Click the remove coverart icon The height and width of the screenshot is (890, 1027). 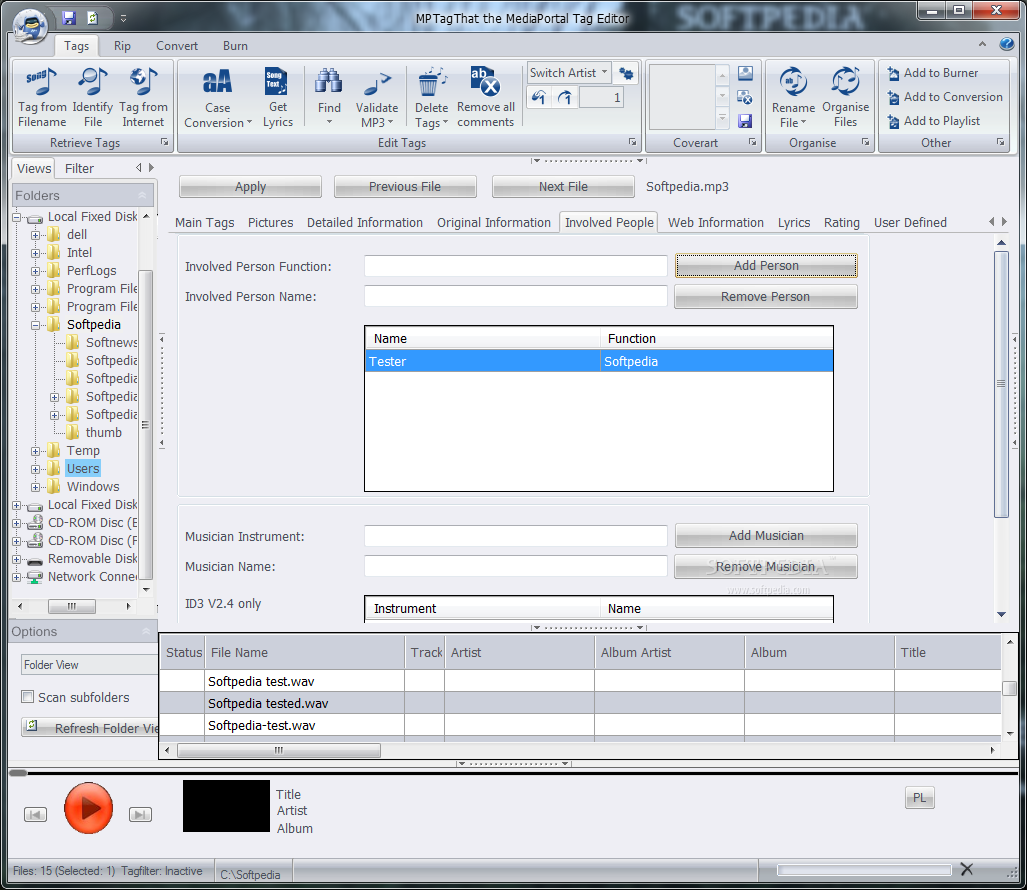(745, 97)
